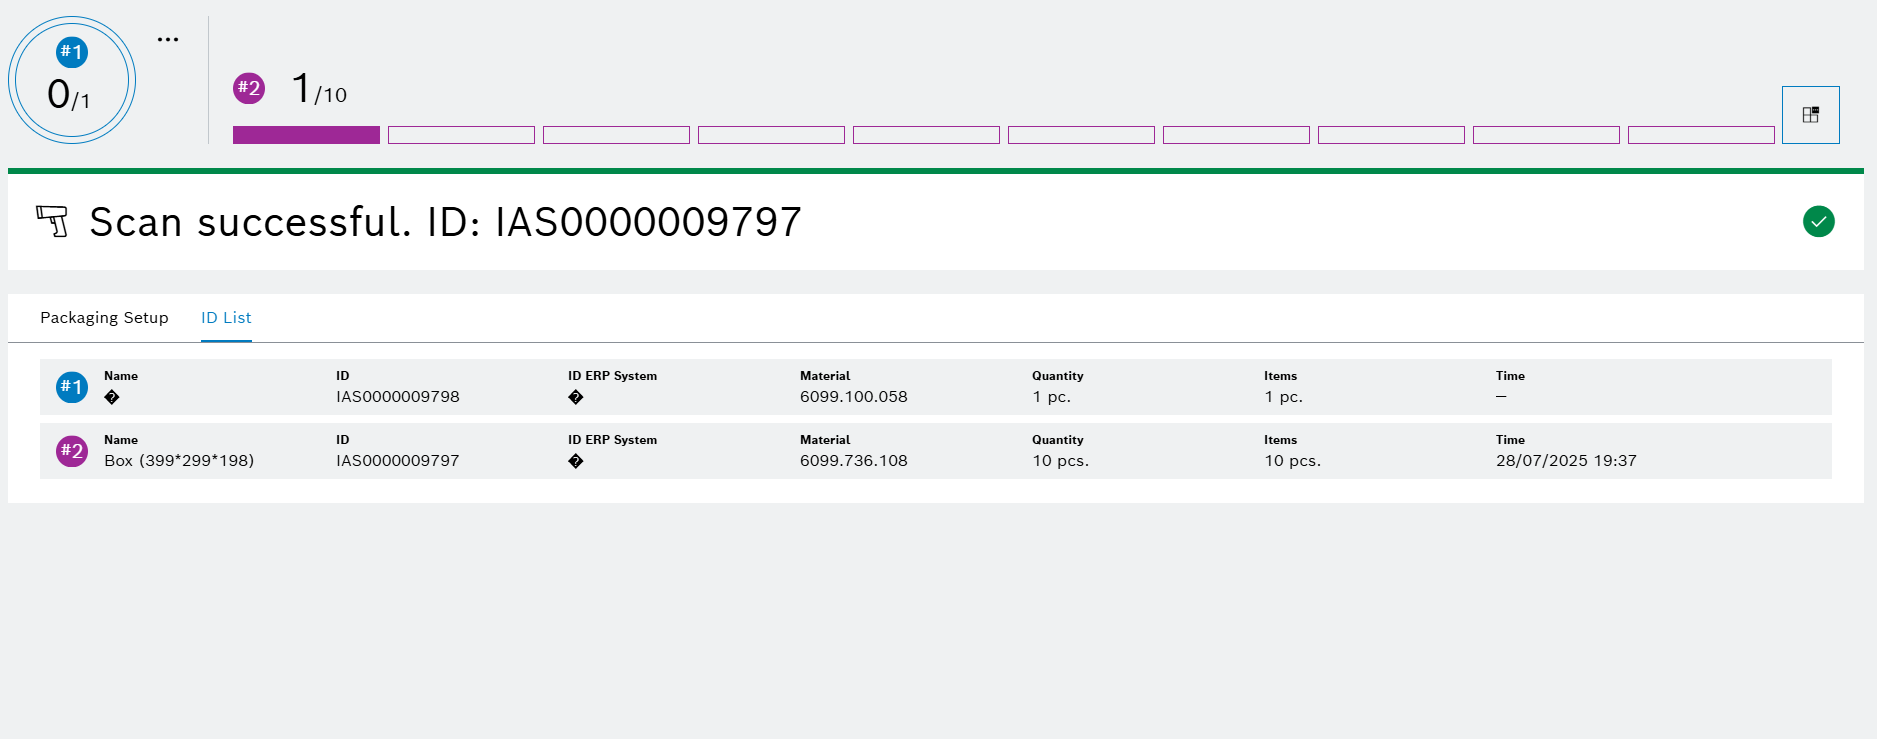Click the barcode scanner icon
Screen dimensions: 1877x739
53,221
